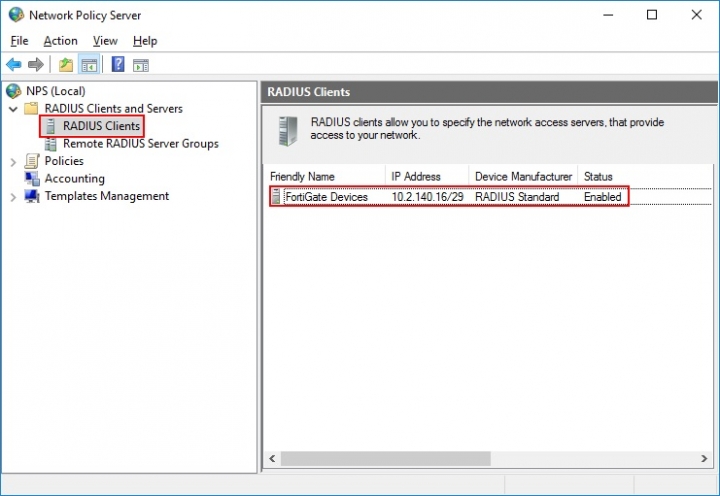Screen dimensions: 720x496
Task: Minimize the Network Policy Server window
Action: [608, 15]
